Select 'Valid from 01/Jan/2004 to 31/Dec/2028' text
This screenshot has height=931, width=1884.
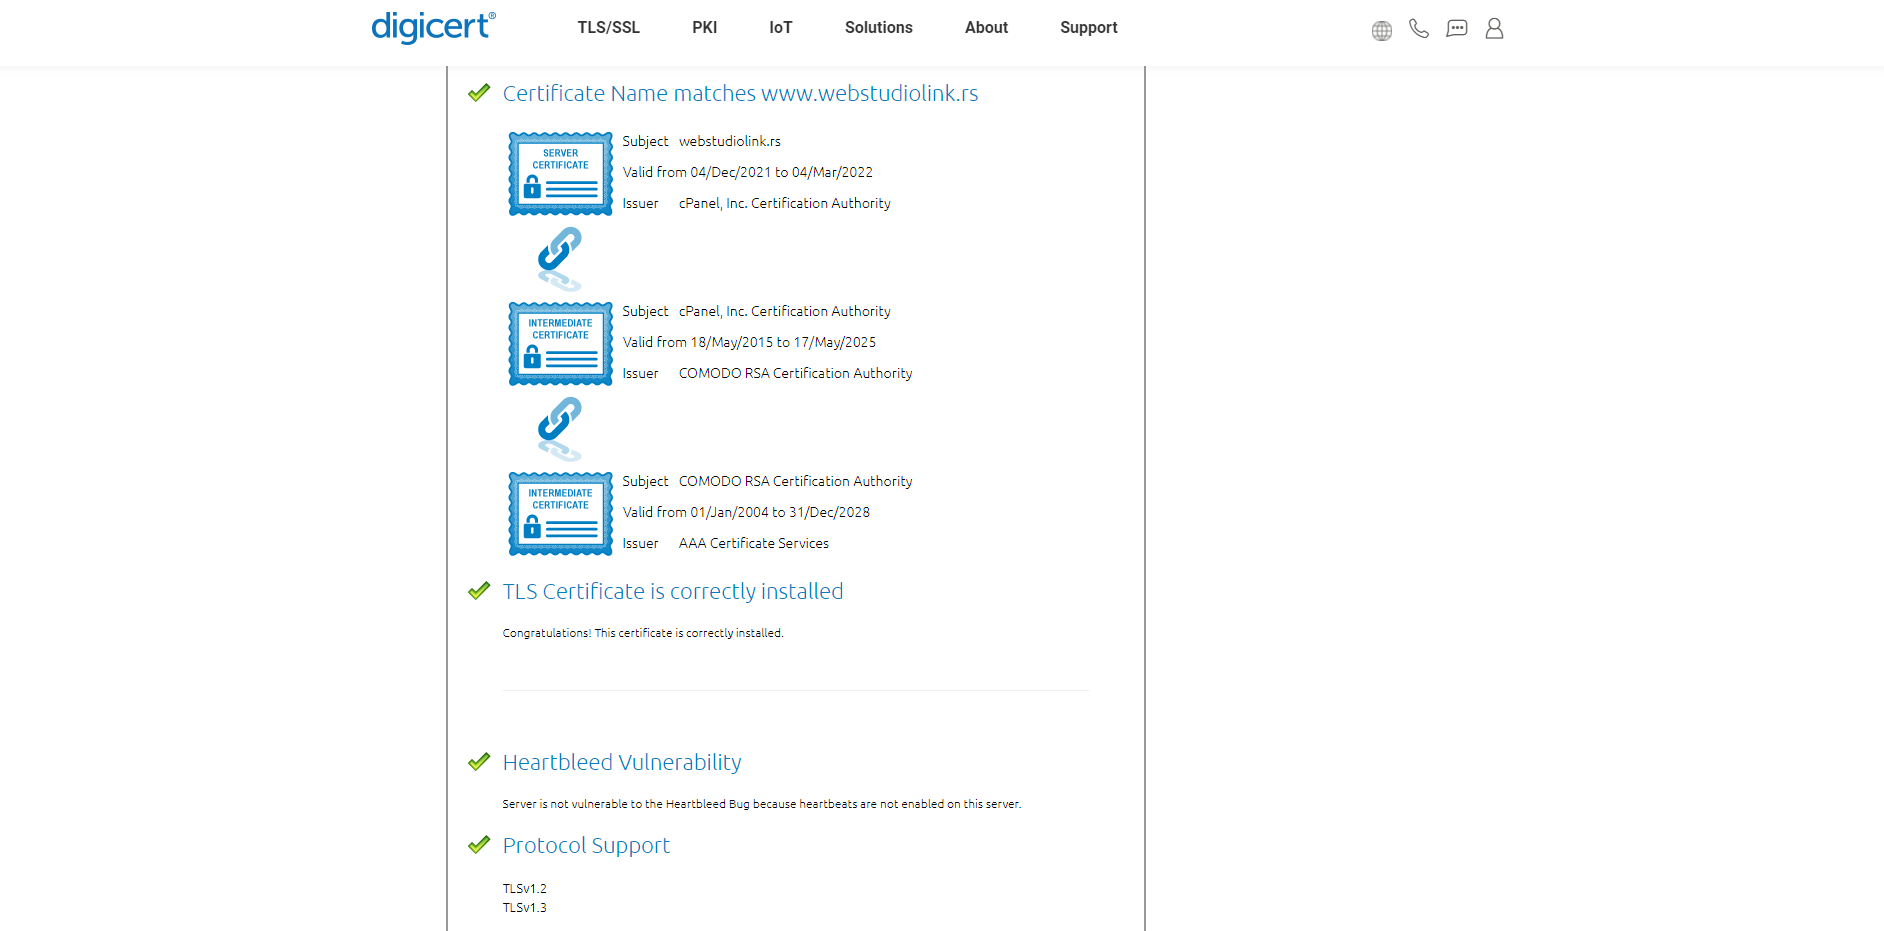pos(746,512)
